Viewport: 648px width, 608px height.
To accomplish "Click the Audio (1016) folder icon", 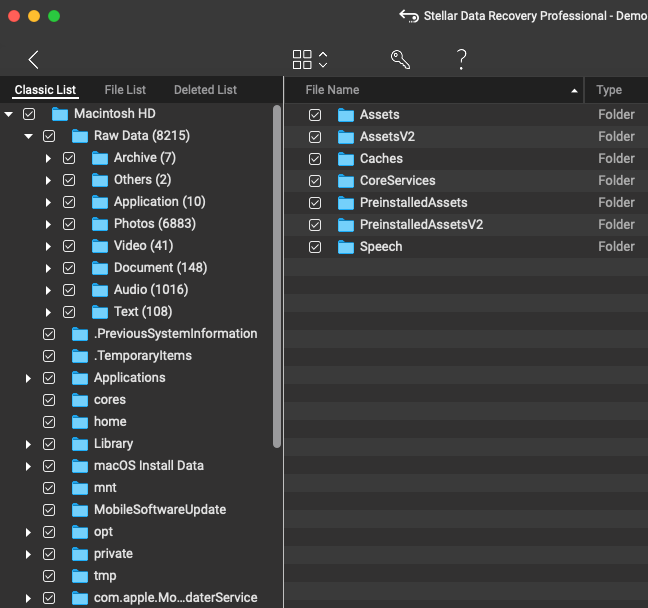I will click(x=100, y=290).
